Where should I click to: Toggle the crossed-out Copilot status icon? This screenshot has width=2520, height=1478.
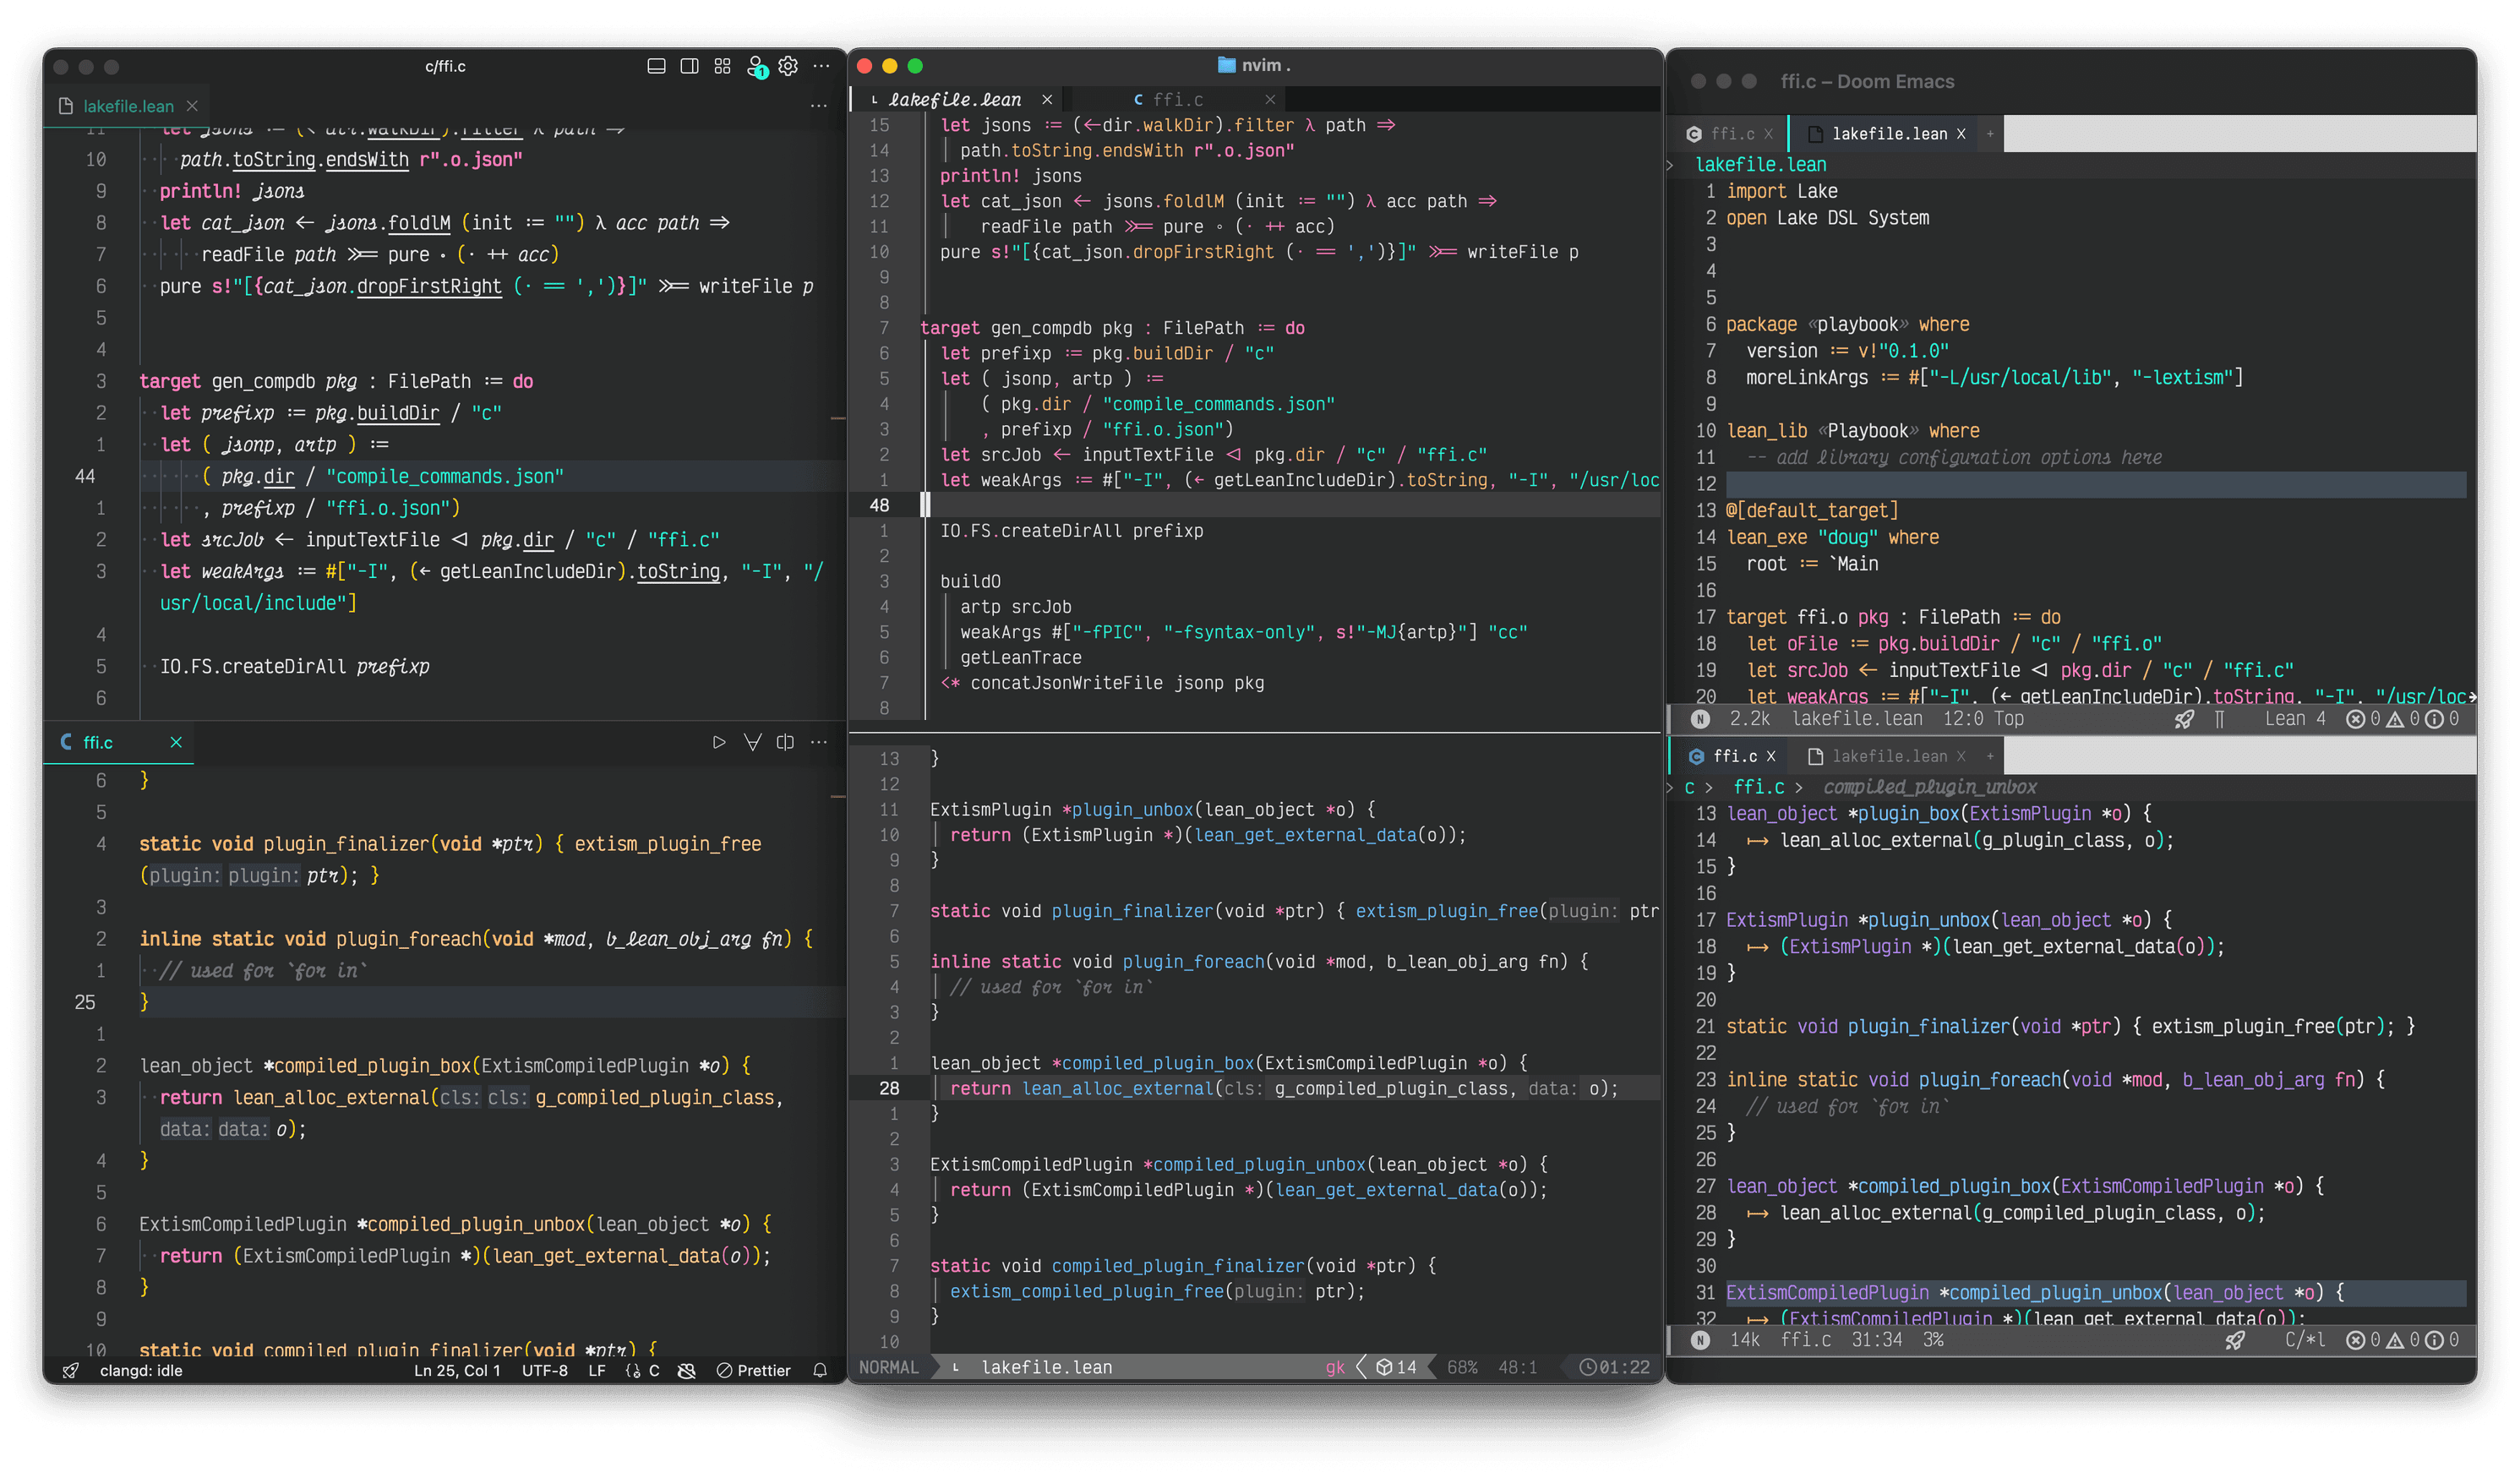(686, 1370)
